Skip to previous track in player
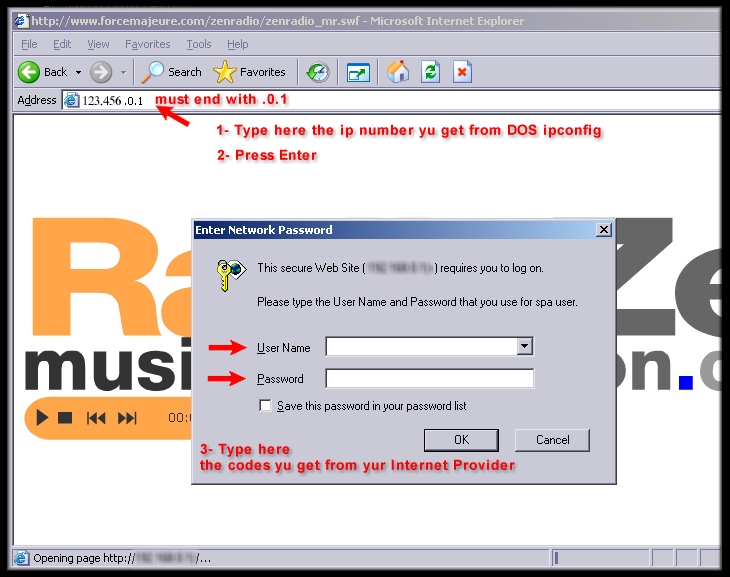This screenshot has height=577, width=730. tap(96, 418)
